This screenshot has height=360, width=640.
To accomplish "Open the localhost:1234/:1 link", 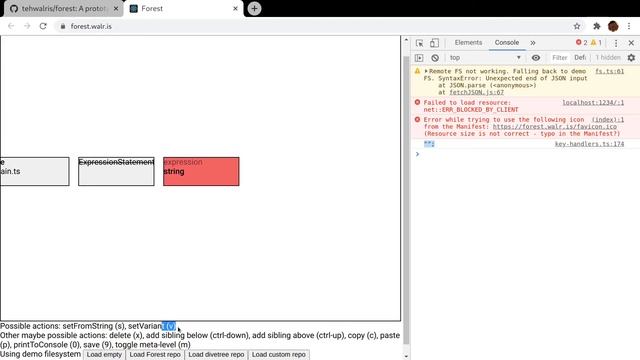I will (x=593, y=102).
